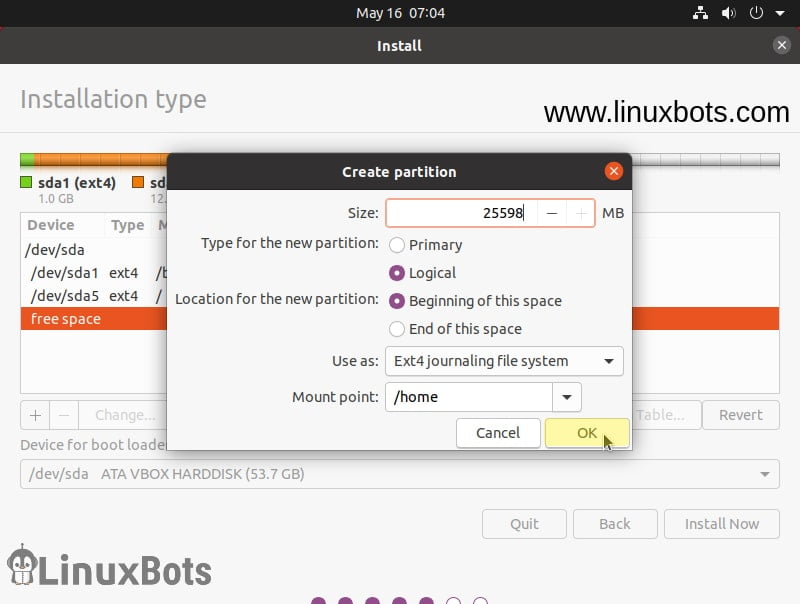Click the − icon to remove a partition
The image size is (800, 604).
tap(62, 415)
